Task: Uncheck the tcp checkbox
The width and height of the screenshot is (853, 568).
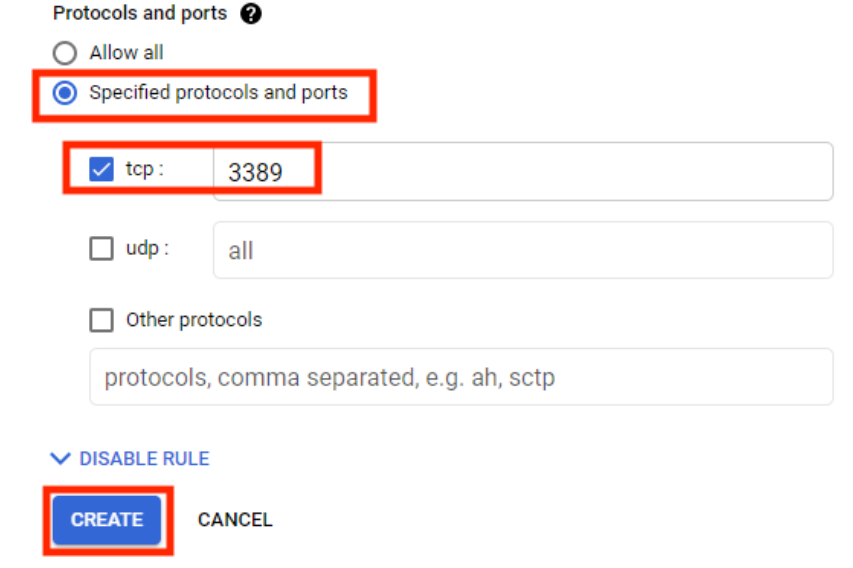Action: click(101, 169)
